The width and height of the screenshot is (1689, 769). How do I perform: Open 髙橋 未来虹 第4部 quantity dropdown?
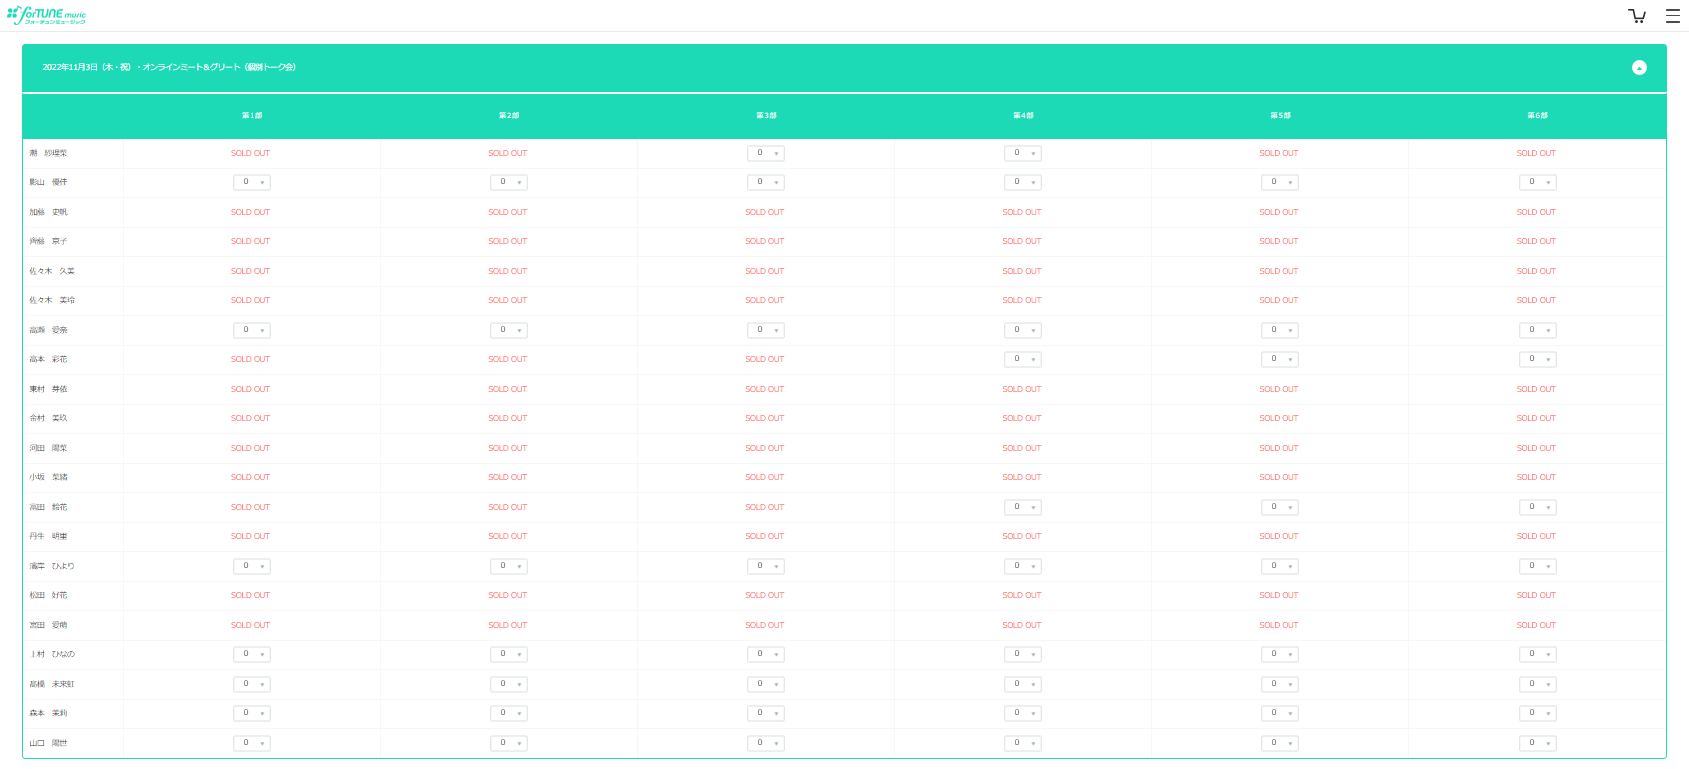click(1023, 684)
